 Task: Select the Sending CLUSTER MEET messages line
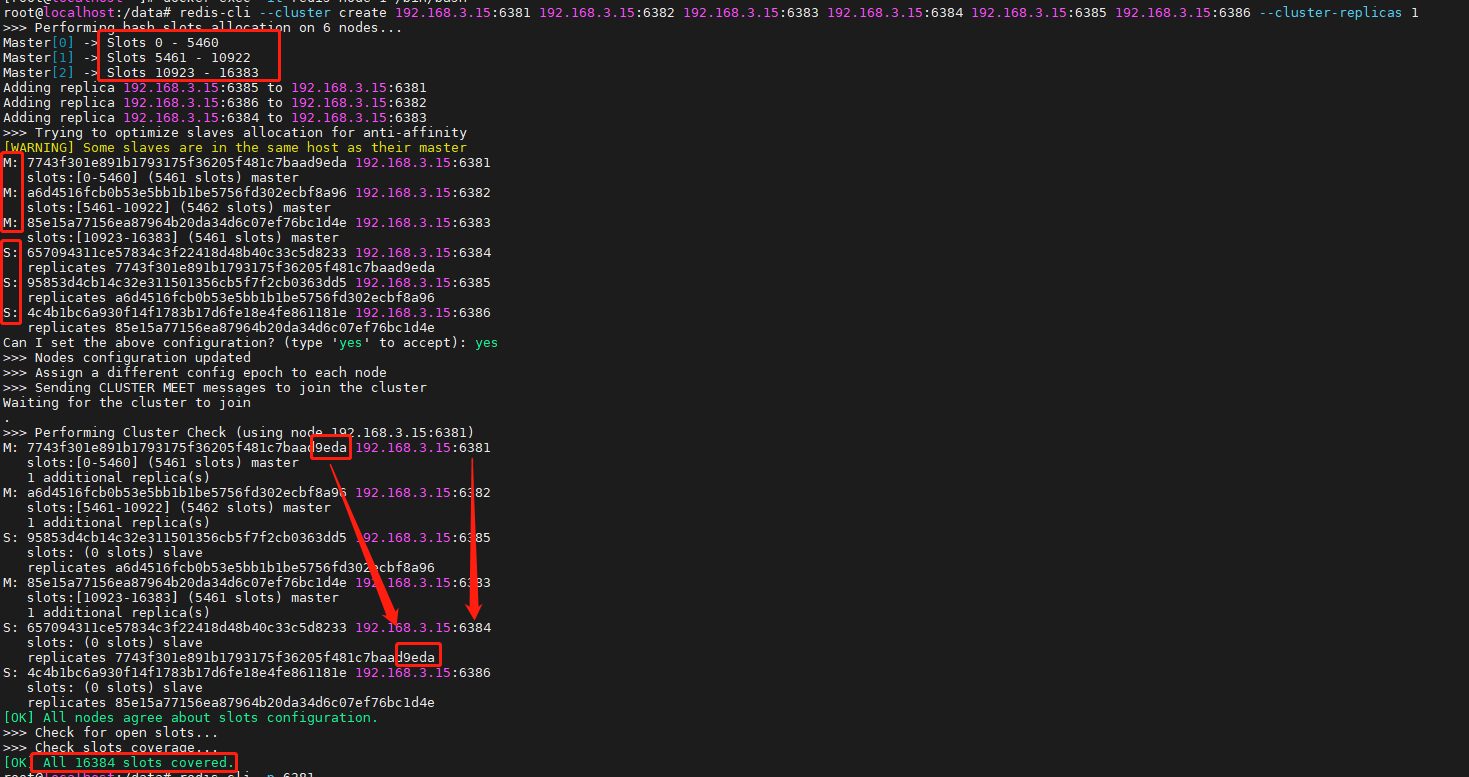pyautogui.click(x=214, y=388)
